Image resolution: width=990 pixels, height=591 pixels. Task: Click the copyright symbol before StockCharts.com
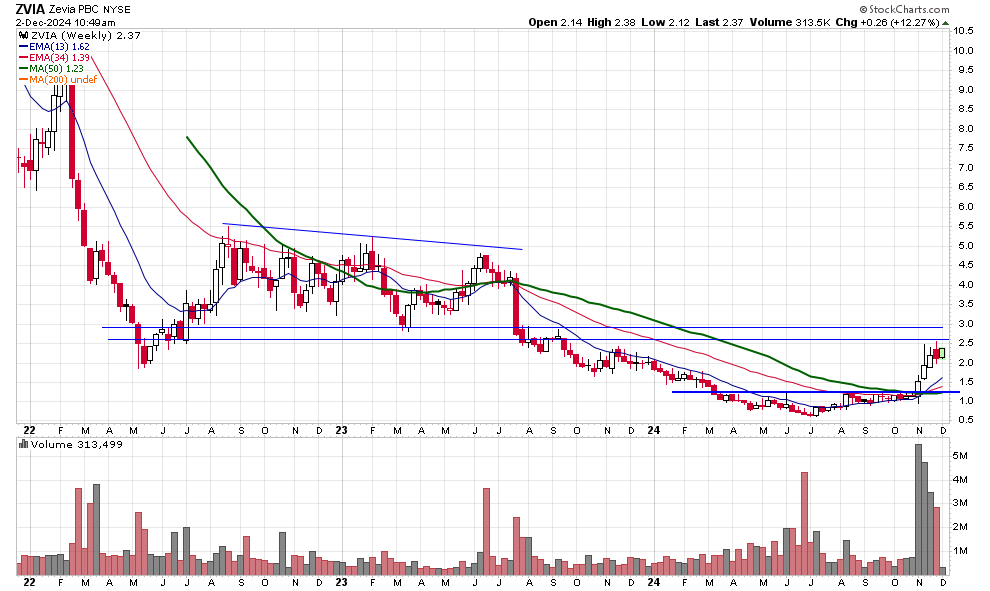[863, 9]
